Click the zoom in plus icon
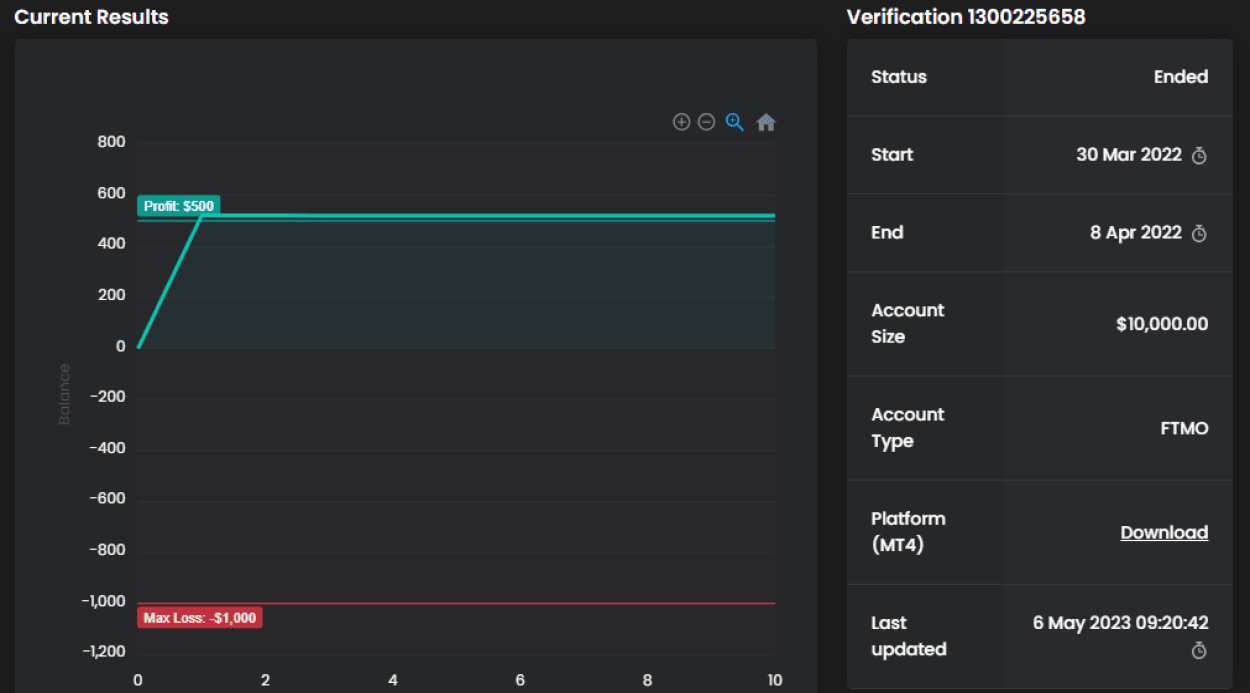Screen dimensions: 1250x693 point(681,122)
